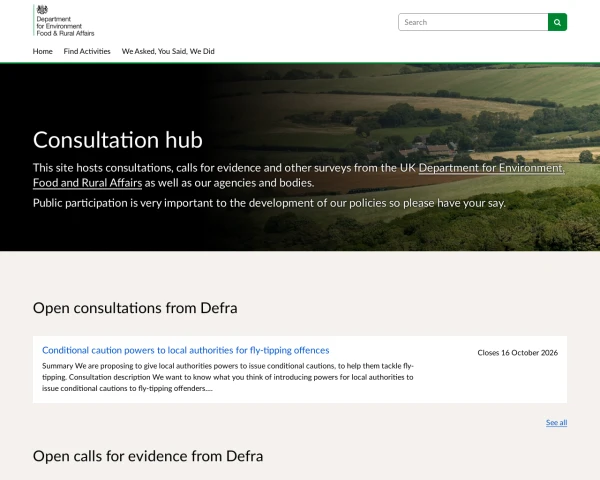Go to the Home menu item

tap(42, 51)
